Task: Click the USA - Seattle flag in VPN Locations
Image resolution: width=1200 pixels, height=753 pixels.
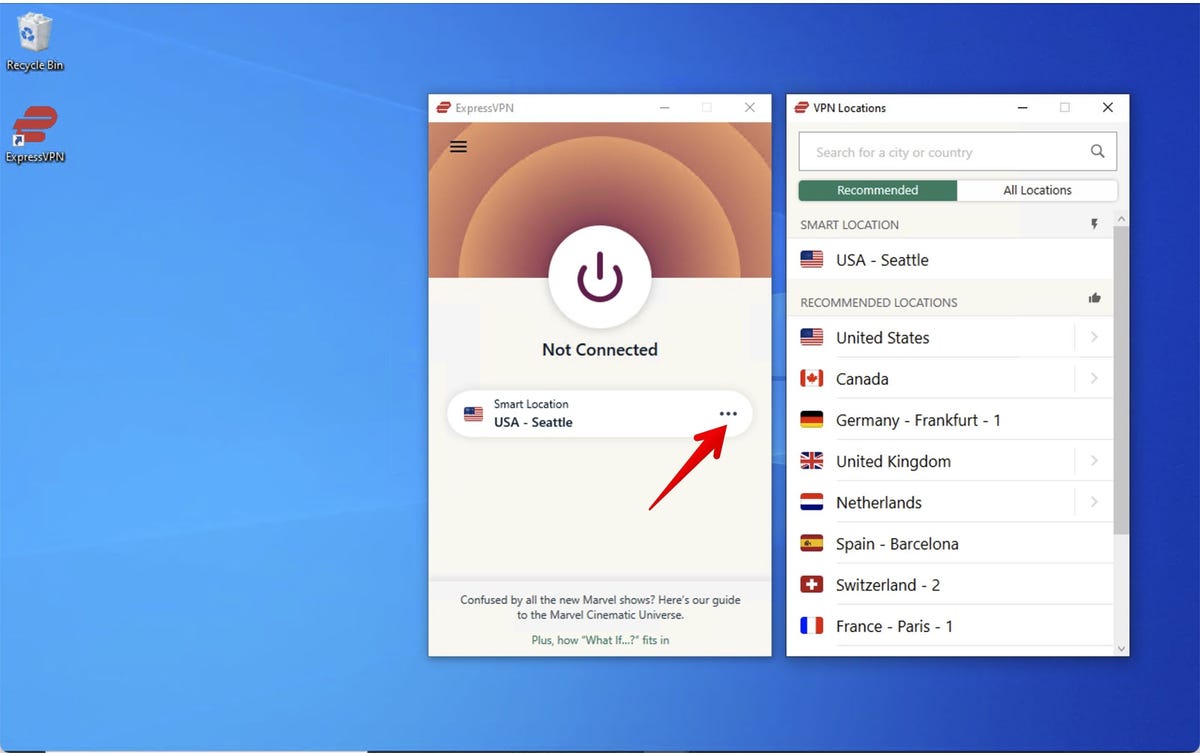Action: [x=812, y=259]
